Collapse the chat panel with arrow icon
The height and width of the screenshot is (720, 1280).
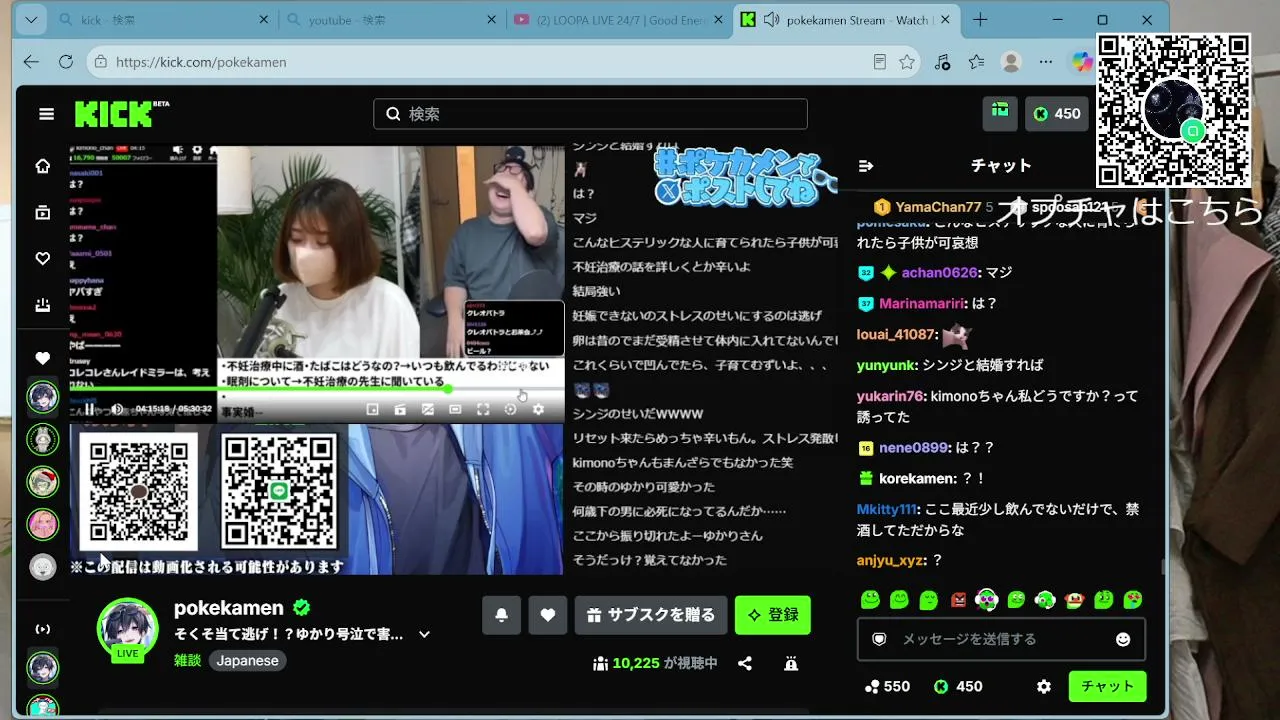click(x=866, y=166)
